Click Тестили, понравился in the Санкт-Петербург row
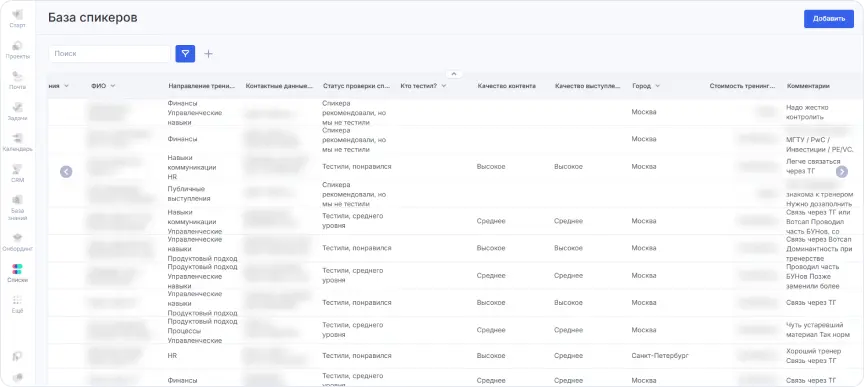This screenshot has width=864, height=387. (357, 356)
